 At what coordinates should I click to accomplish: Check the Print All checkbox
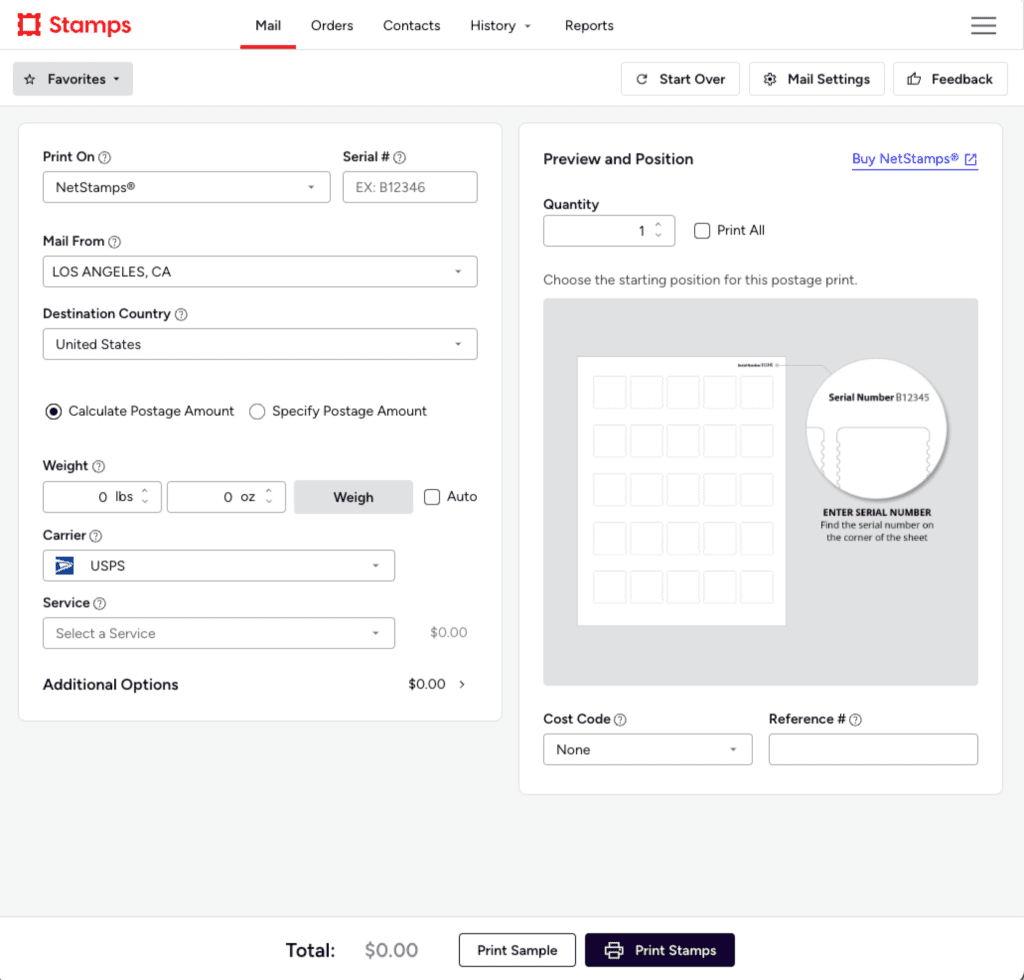pos(702,230)
